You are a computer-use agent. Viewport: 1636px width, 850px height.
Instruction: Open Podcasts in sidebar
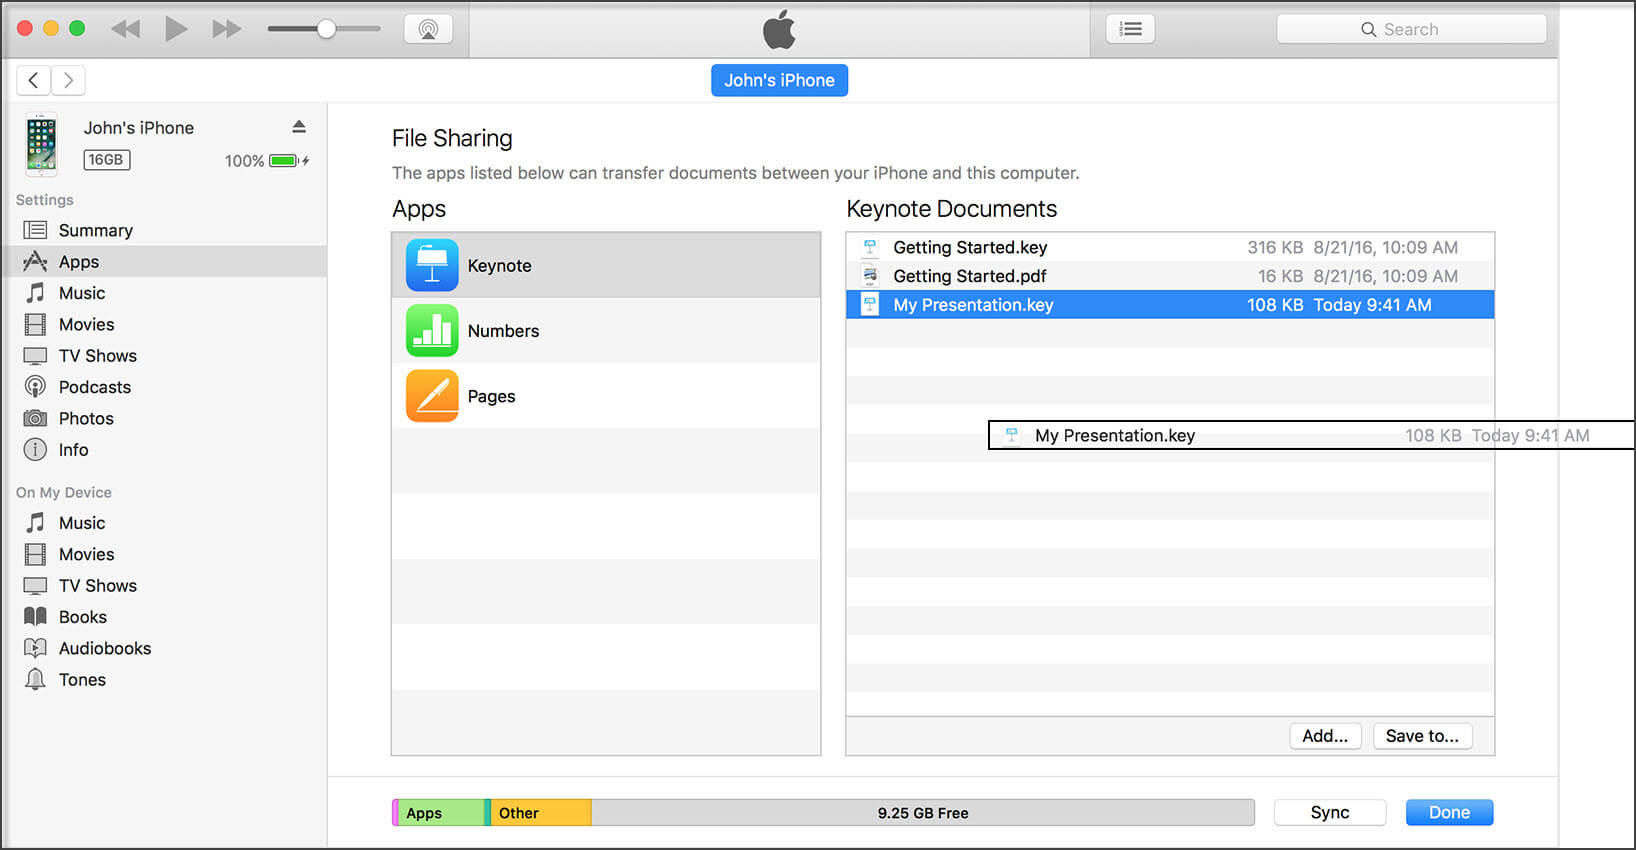[x=164, y=387]
